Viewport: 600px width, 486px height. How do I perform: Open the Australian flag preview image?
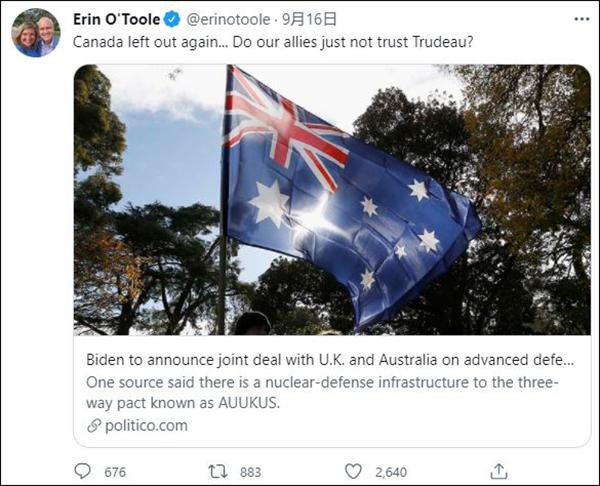tap(331, 199)
